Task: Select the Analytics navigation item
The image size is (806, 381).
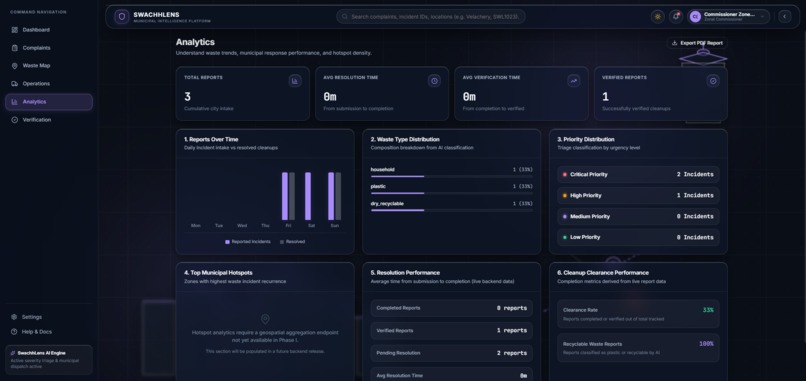Action: pos(49,102)
